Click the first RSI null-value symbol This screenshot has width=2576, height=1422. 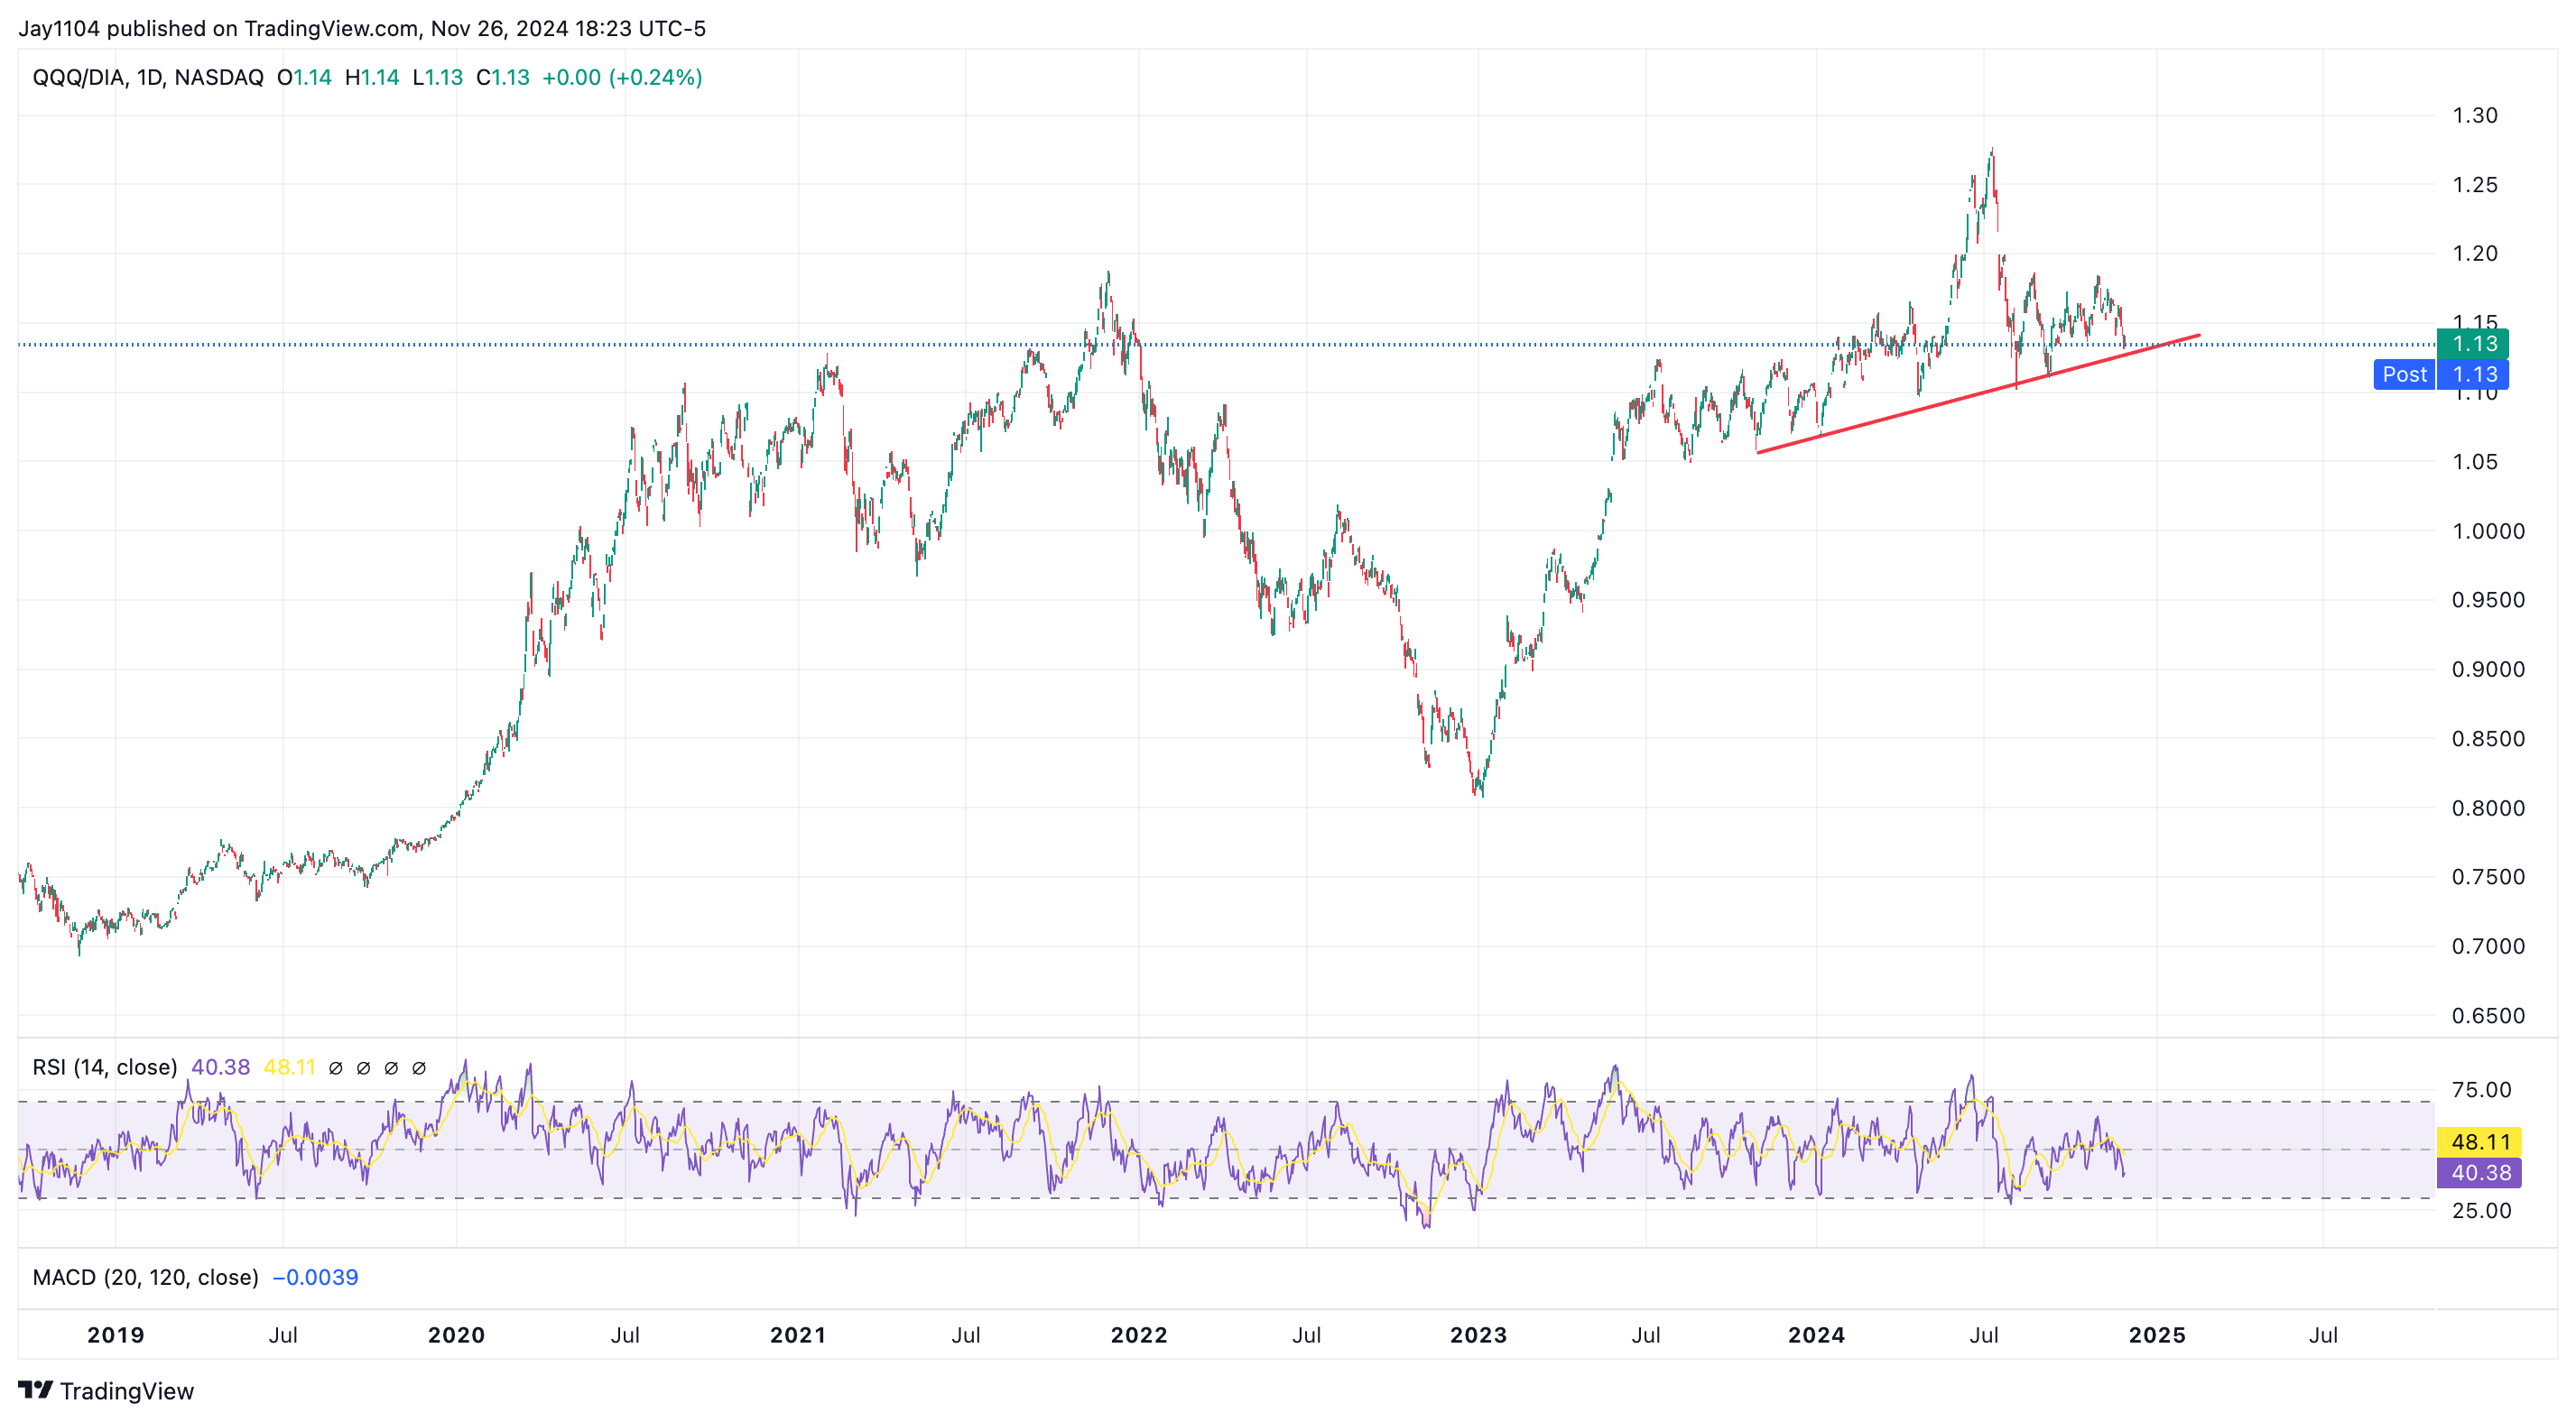click(336, 1068)
